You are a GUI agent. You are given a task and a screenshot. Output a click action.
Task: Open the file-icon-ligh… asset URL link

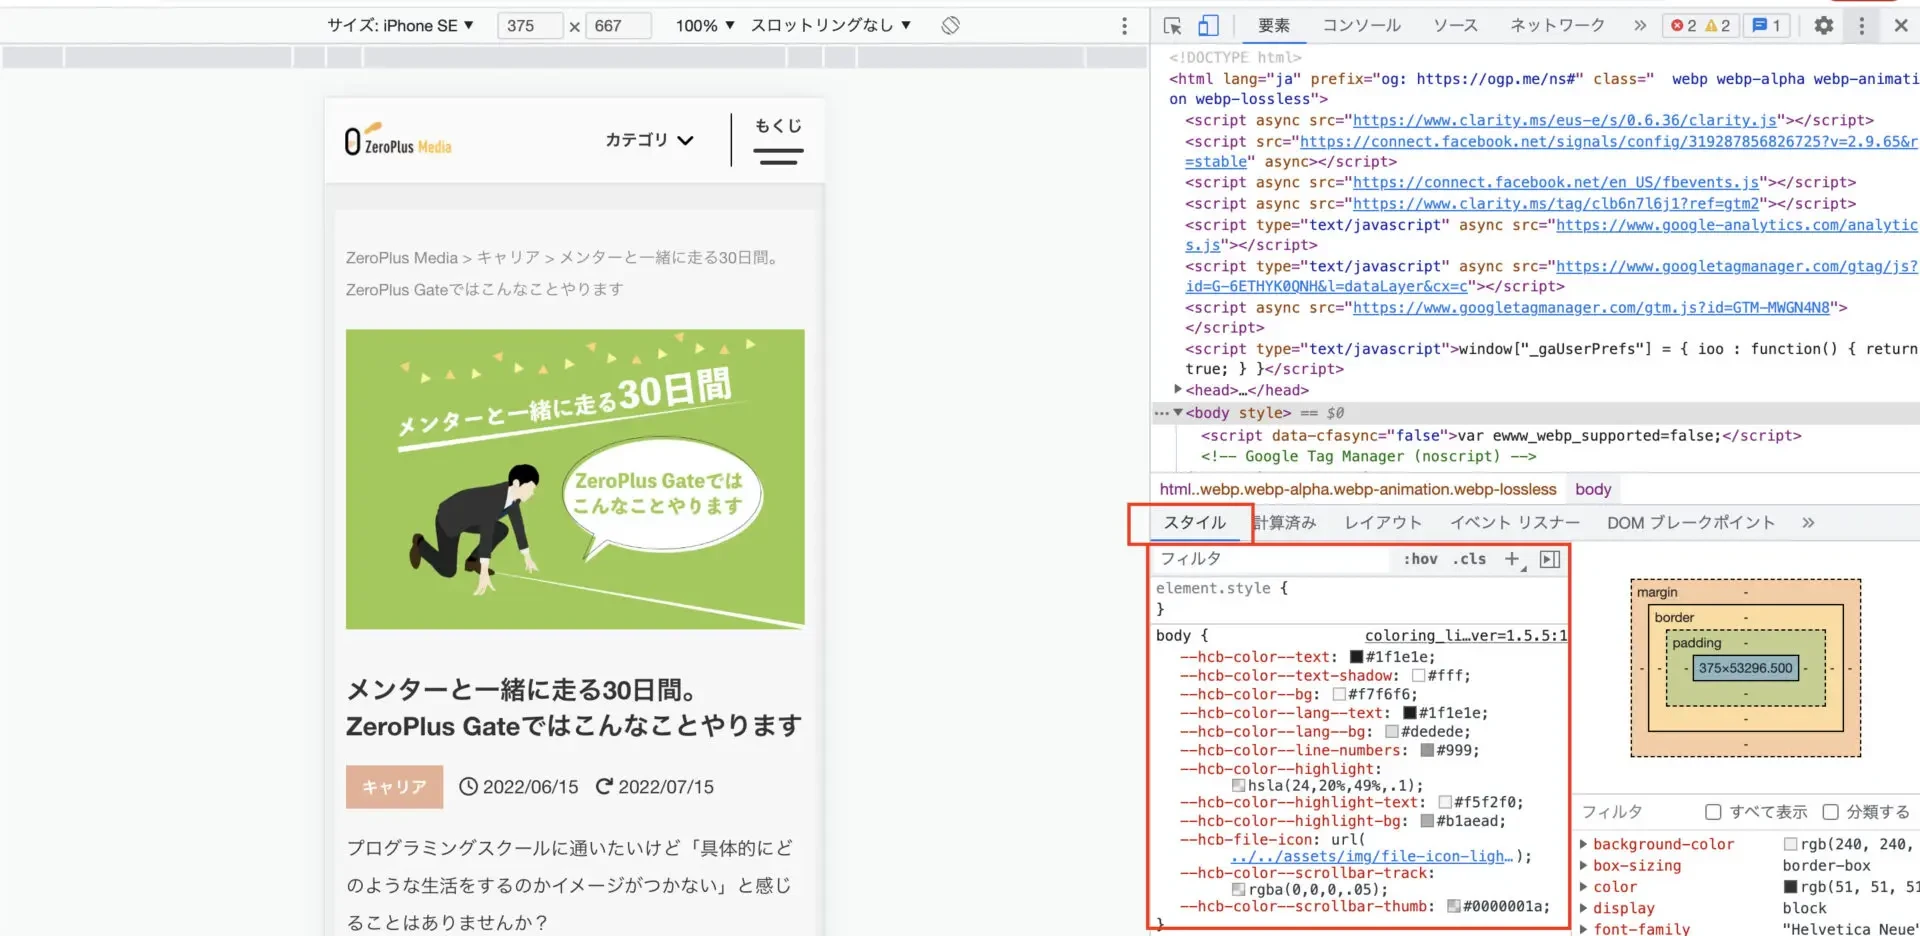[x=1372, y=857]
